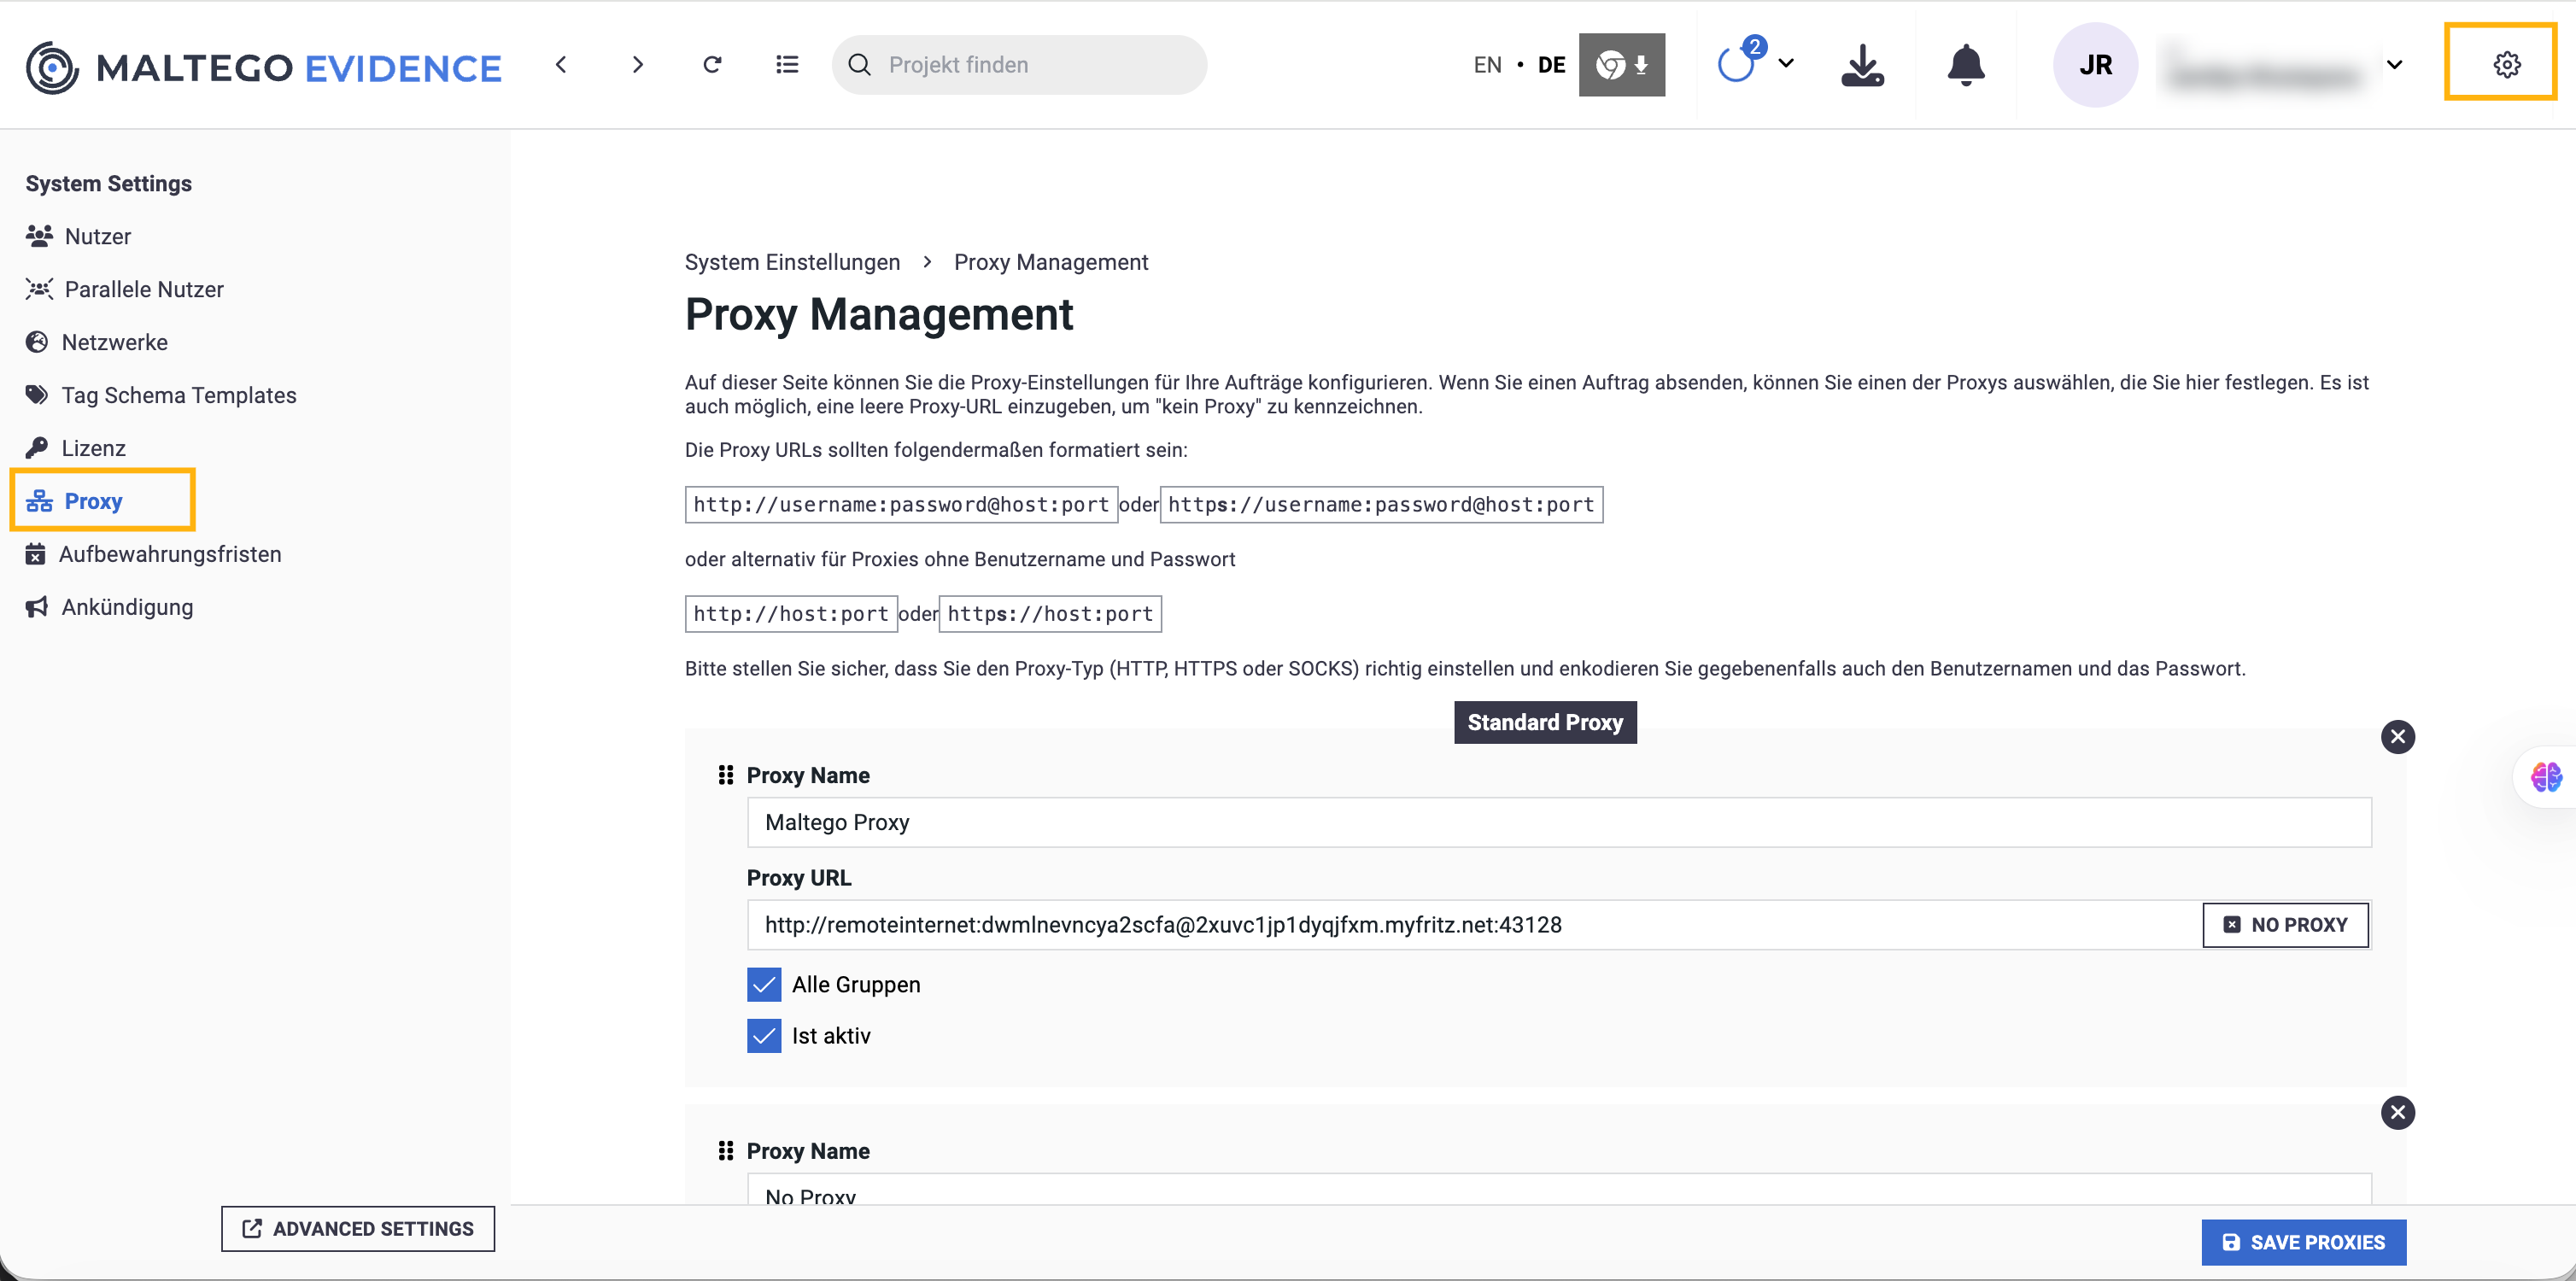
Task: Open the project list icon
Action: 787,65
